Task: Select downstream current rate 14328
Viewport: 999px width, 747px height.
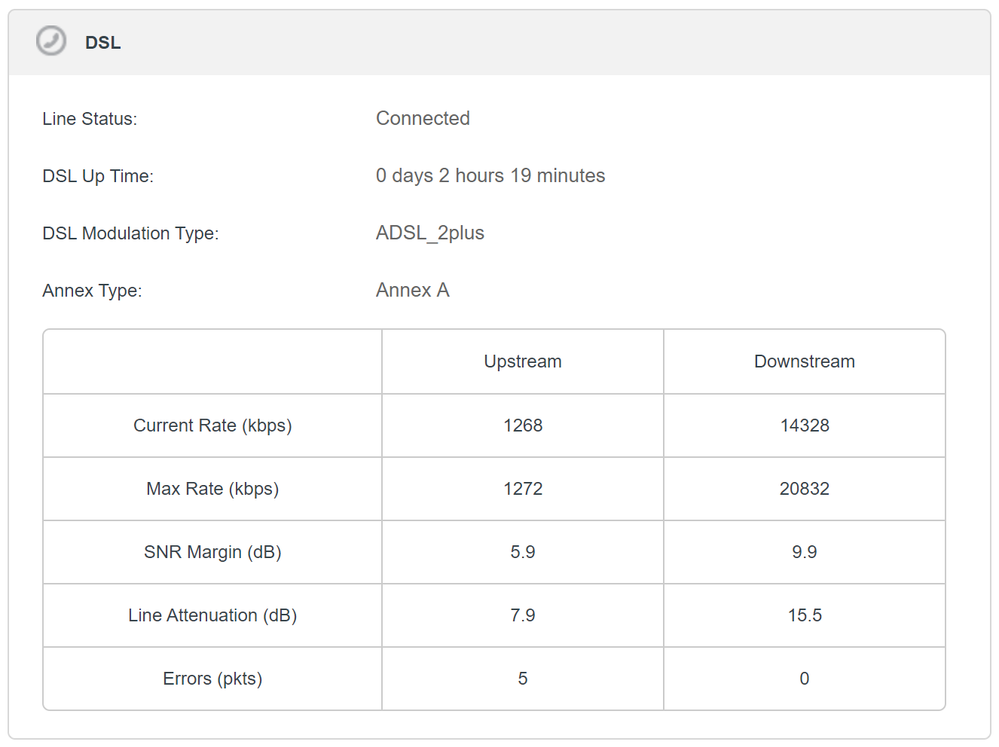Action: (804, 425)
